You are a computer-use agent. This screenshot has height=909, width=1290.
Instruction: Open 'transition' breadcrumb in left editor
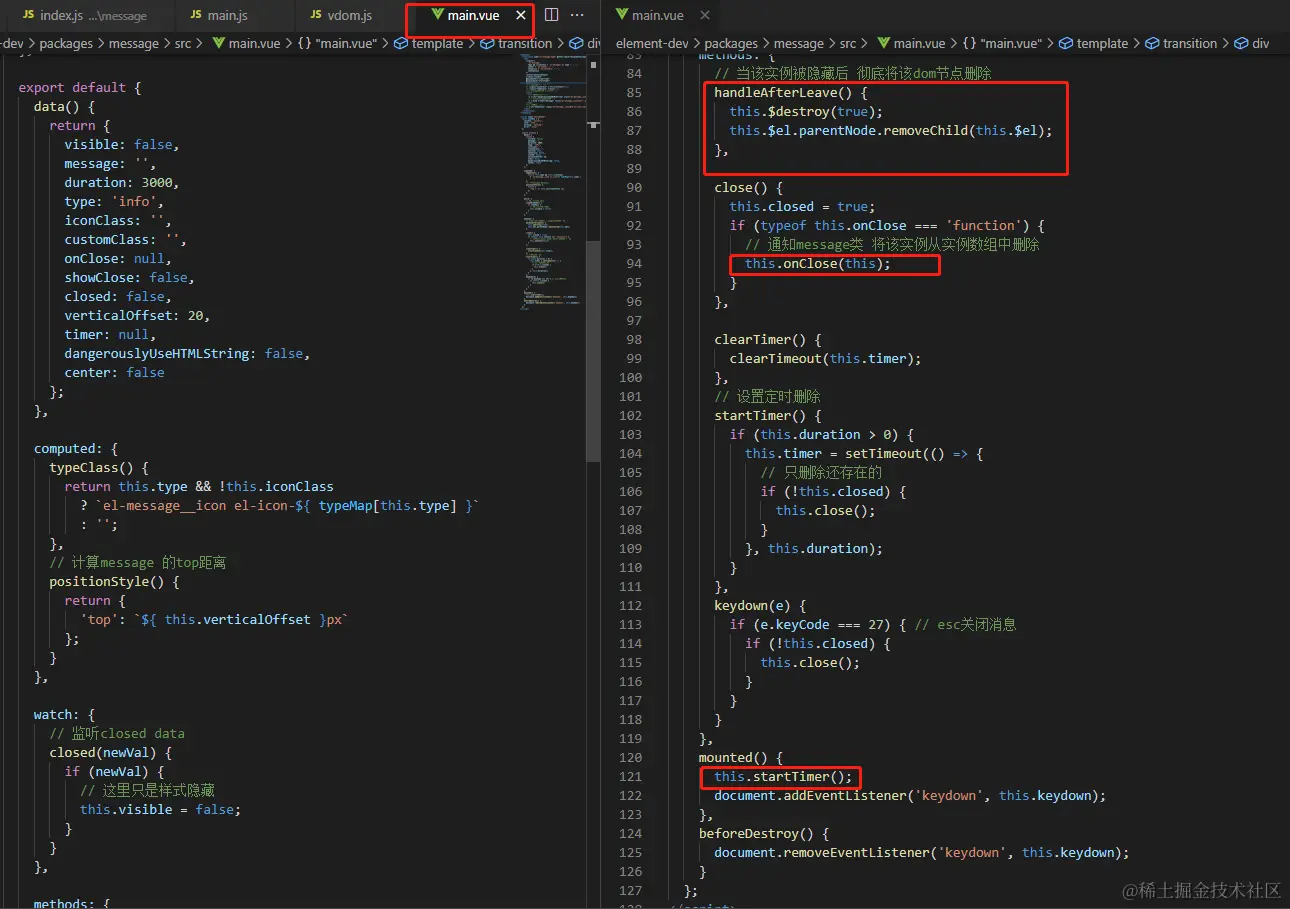(525, 44)
